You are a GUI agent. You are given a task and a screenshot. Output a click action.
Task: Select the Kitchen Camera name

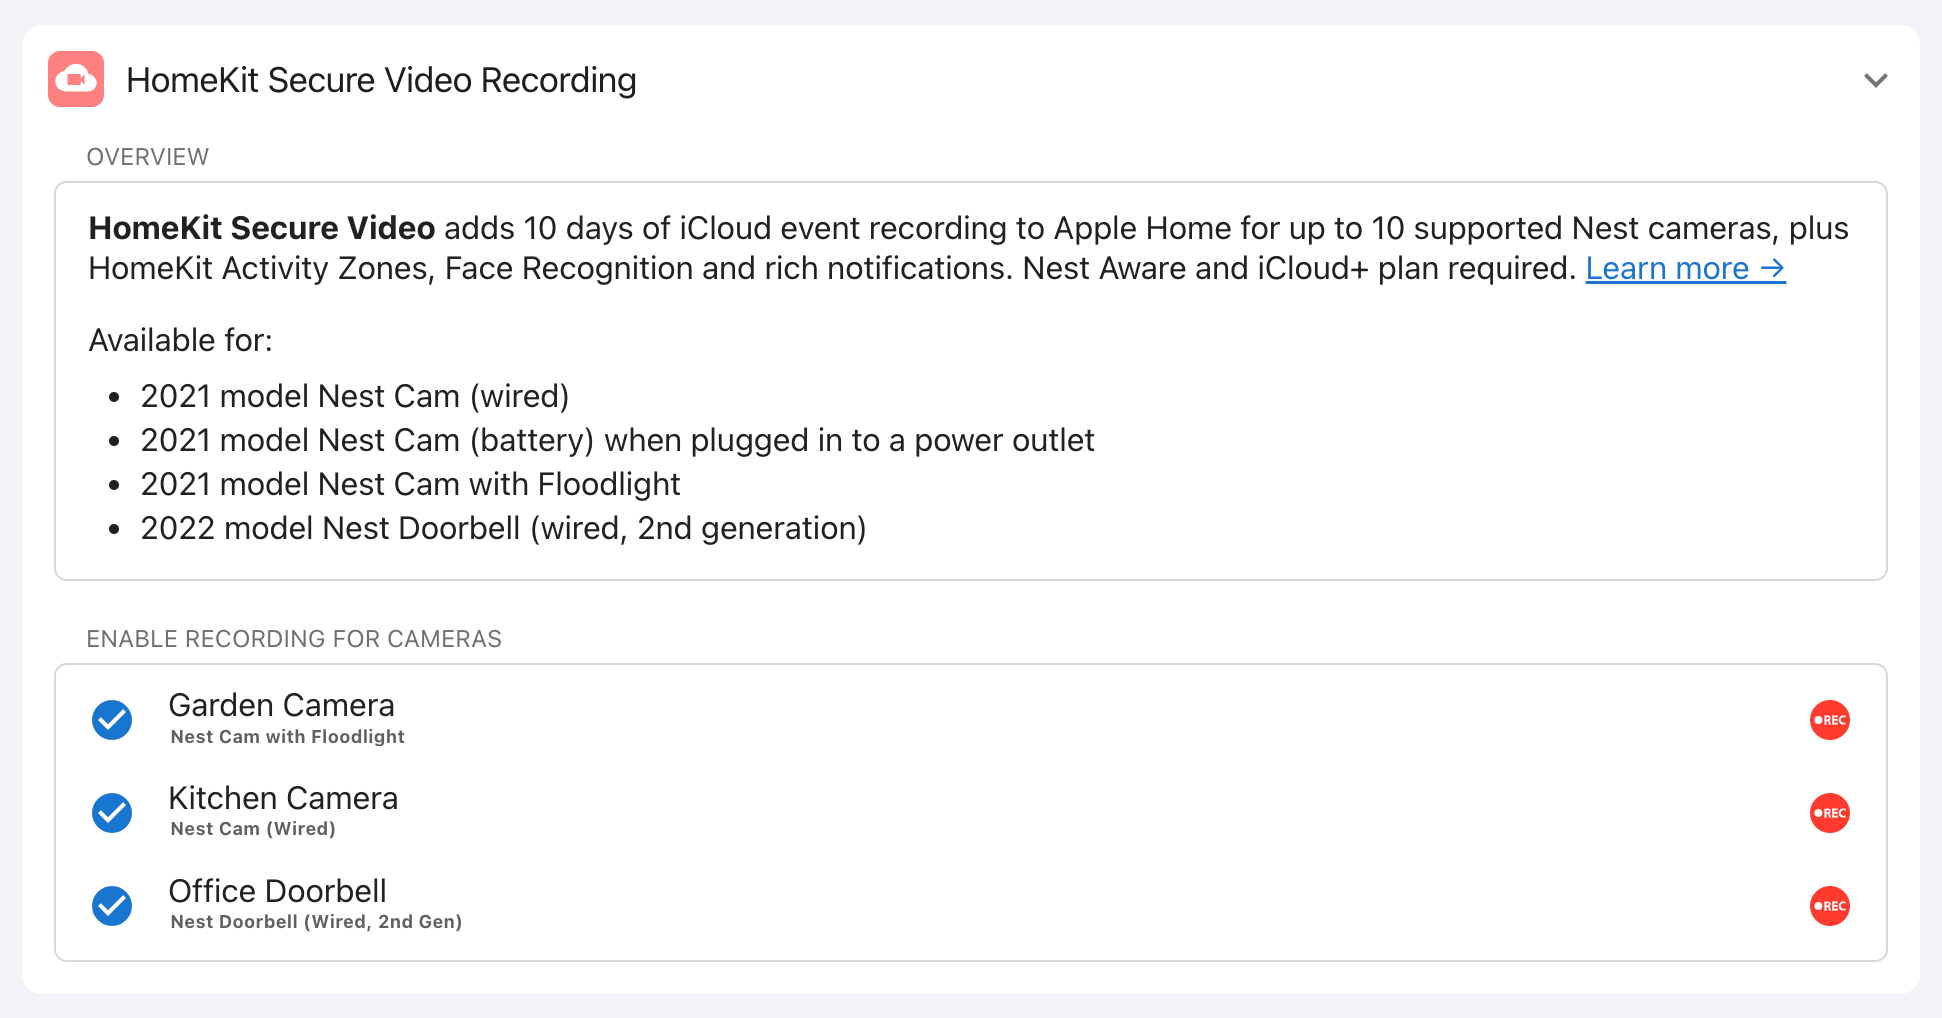283,798
